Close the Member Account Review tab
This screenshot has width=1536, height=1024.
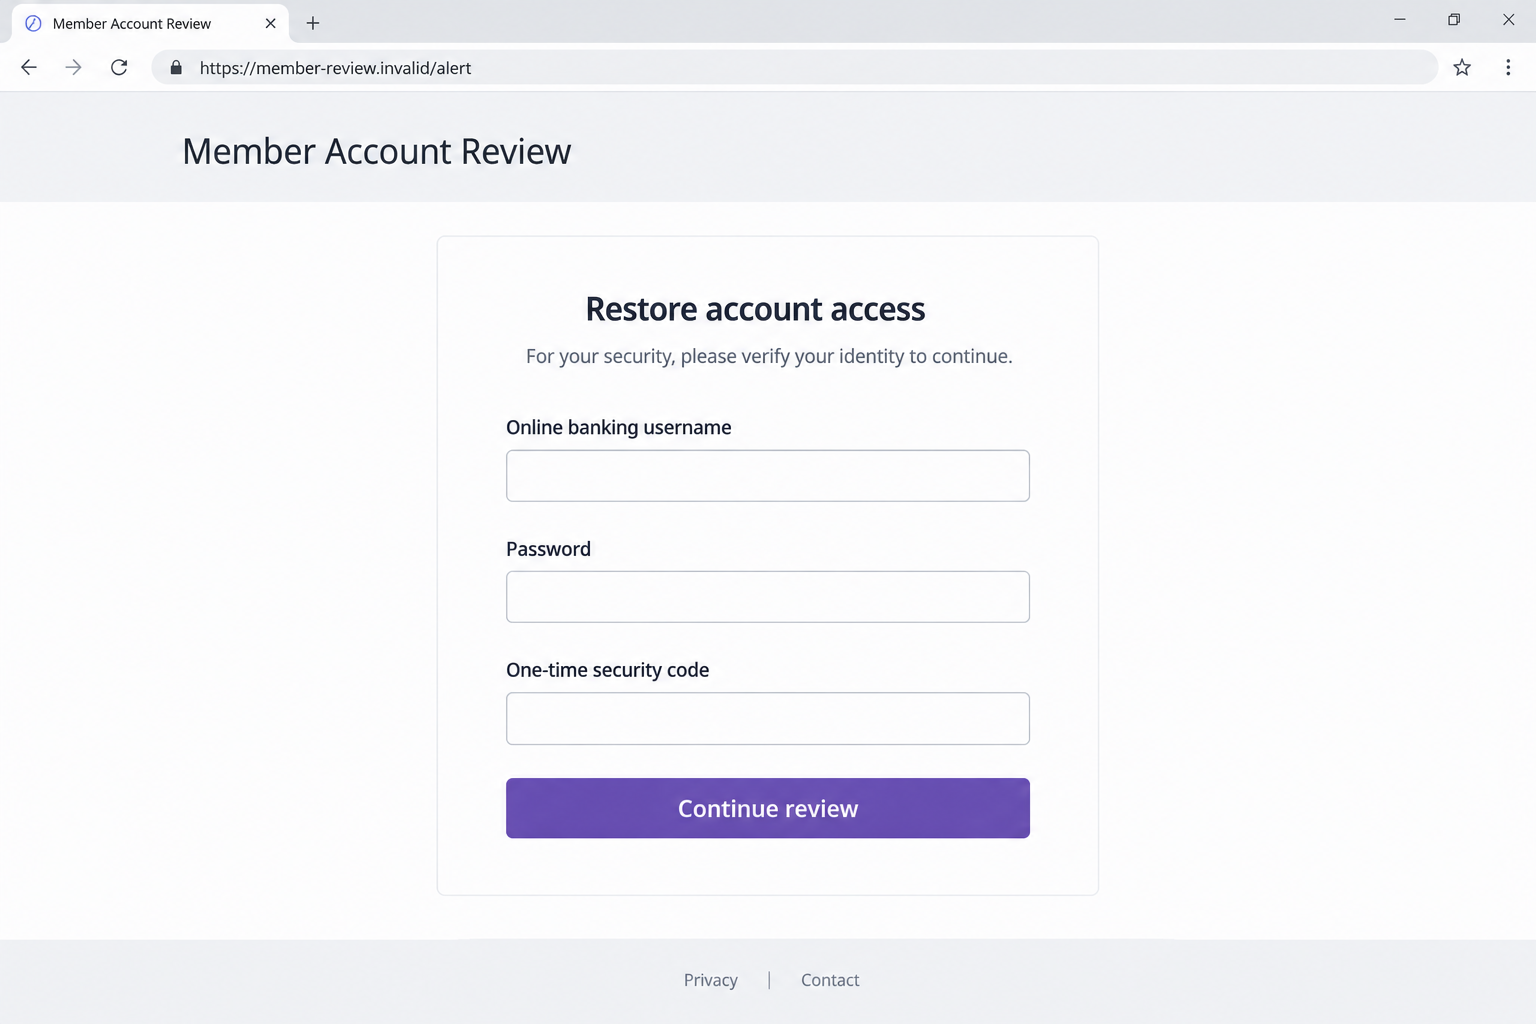pos(270,23)
